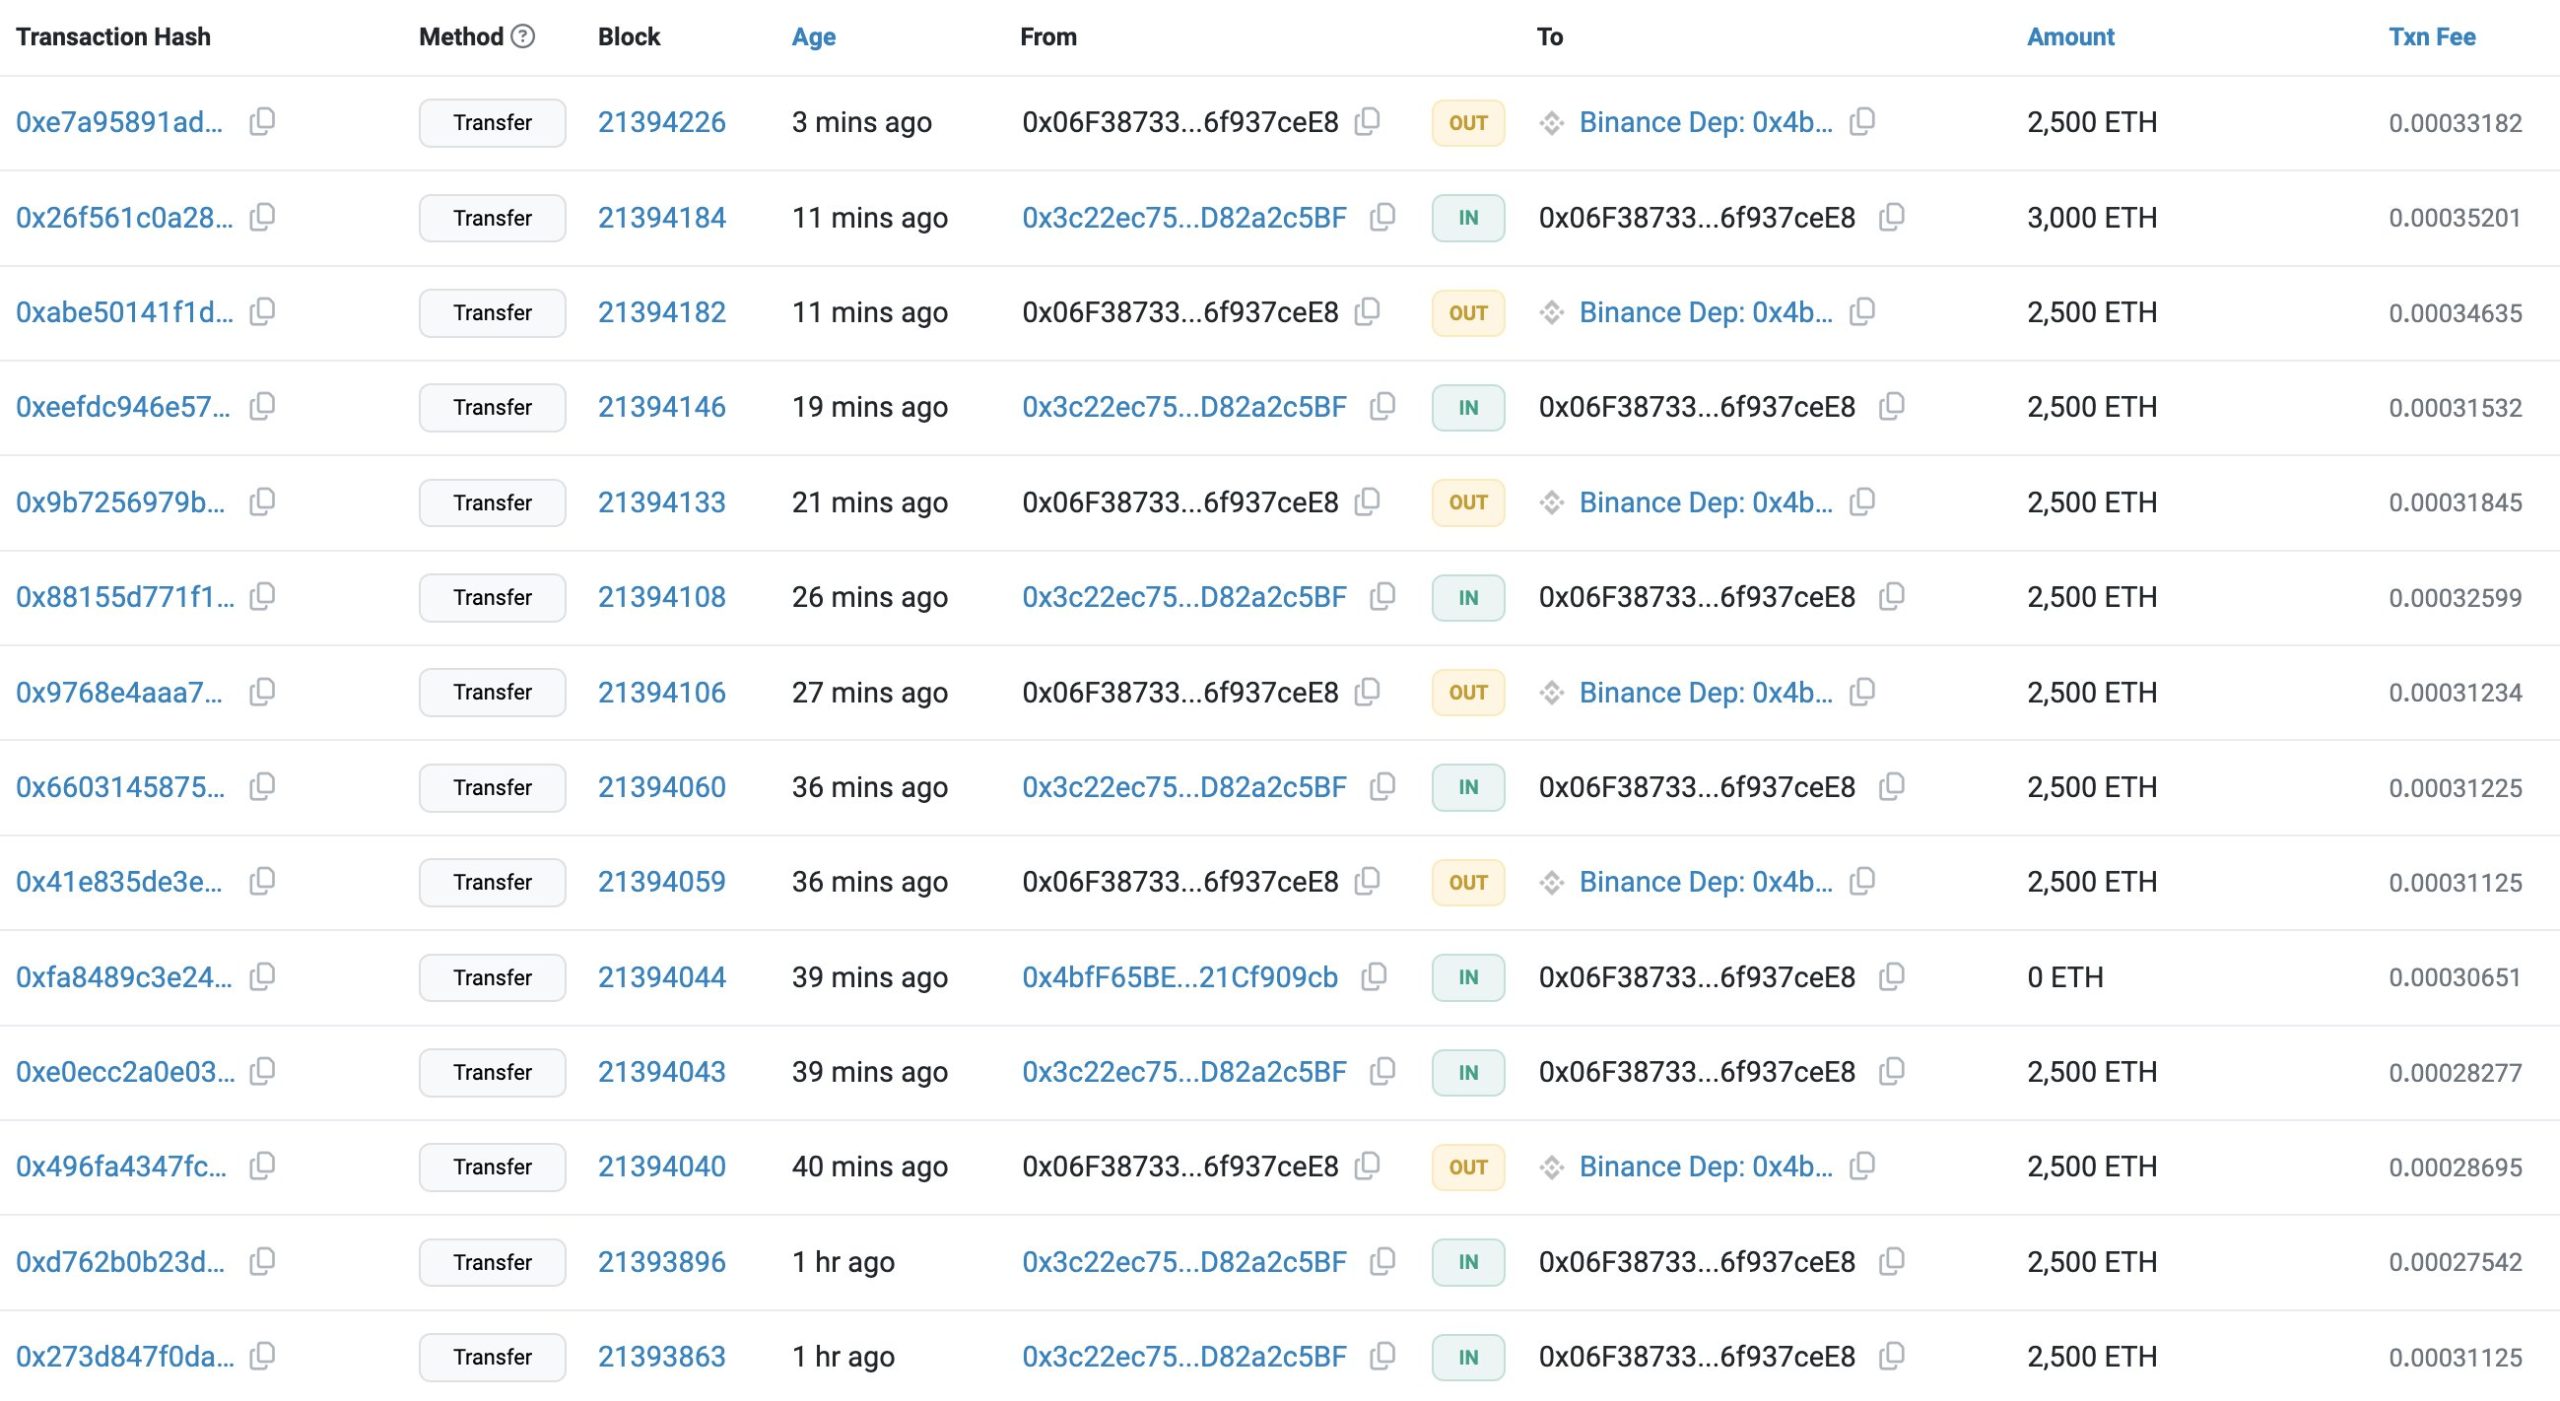This screenshot has height=1401, width=2560.
Task: Copy To address in block 21394184 row
Action: pyautogui.click(x=1891, y=217)
